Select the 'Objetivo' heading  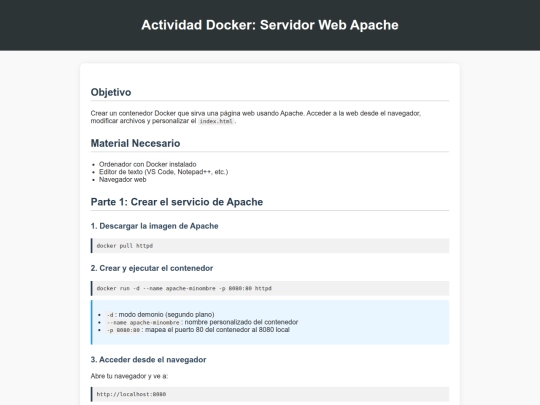click(x=111, y=92)
